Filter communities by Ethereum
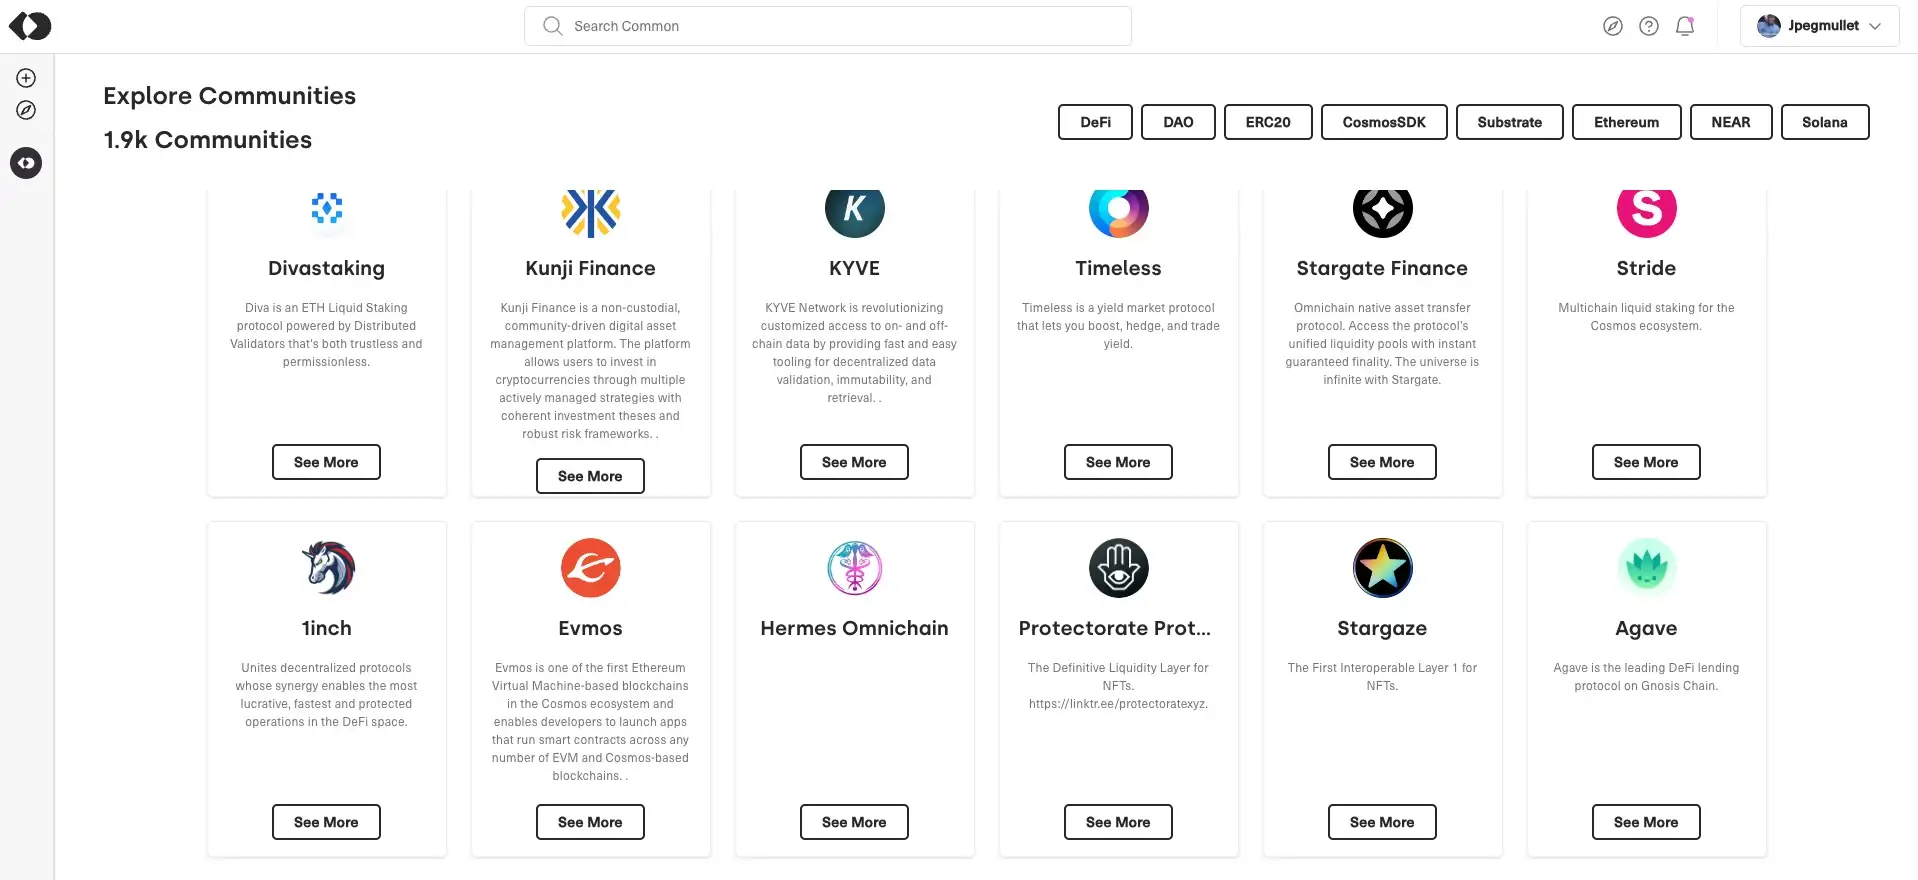This screenshot has width=1918, height=880. coord(1626,122)
